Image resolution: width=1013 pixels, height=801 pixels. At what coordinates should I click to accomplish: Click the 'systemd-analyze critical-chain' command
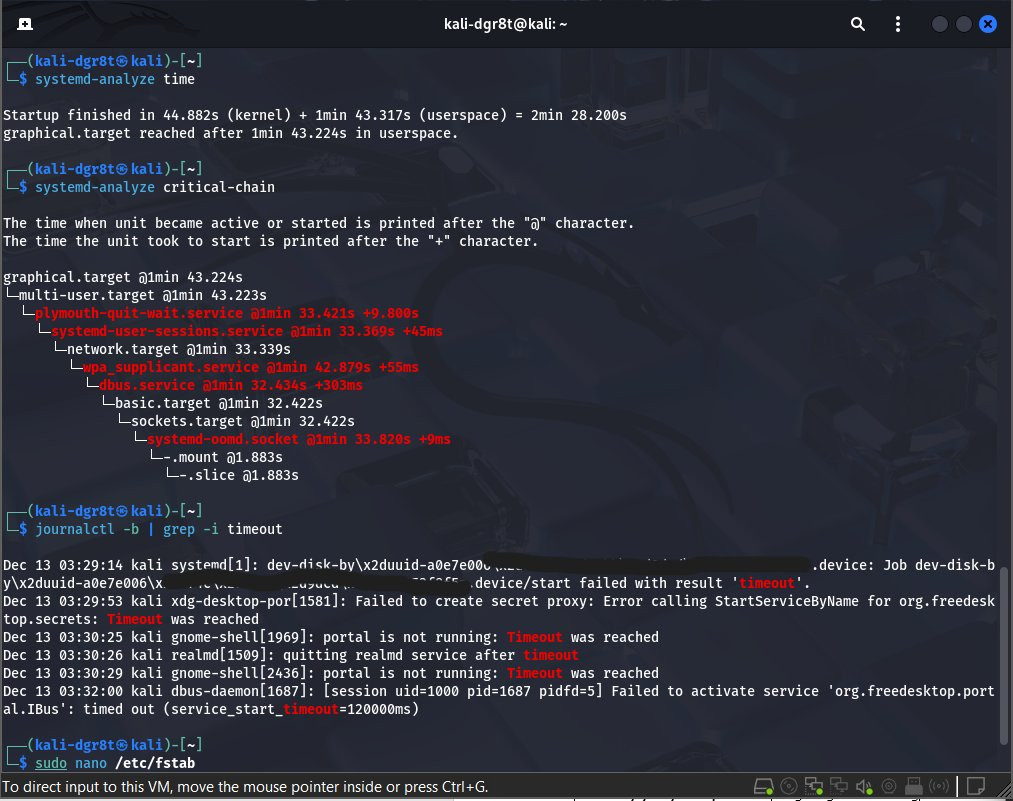(x=154, y=187)
